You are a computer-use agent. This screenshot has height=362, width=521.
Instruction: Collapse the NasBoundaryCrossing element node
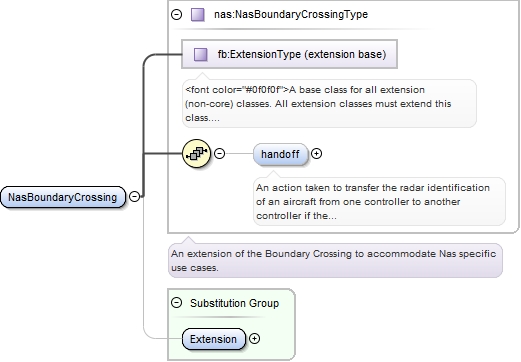134,196
